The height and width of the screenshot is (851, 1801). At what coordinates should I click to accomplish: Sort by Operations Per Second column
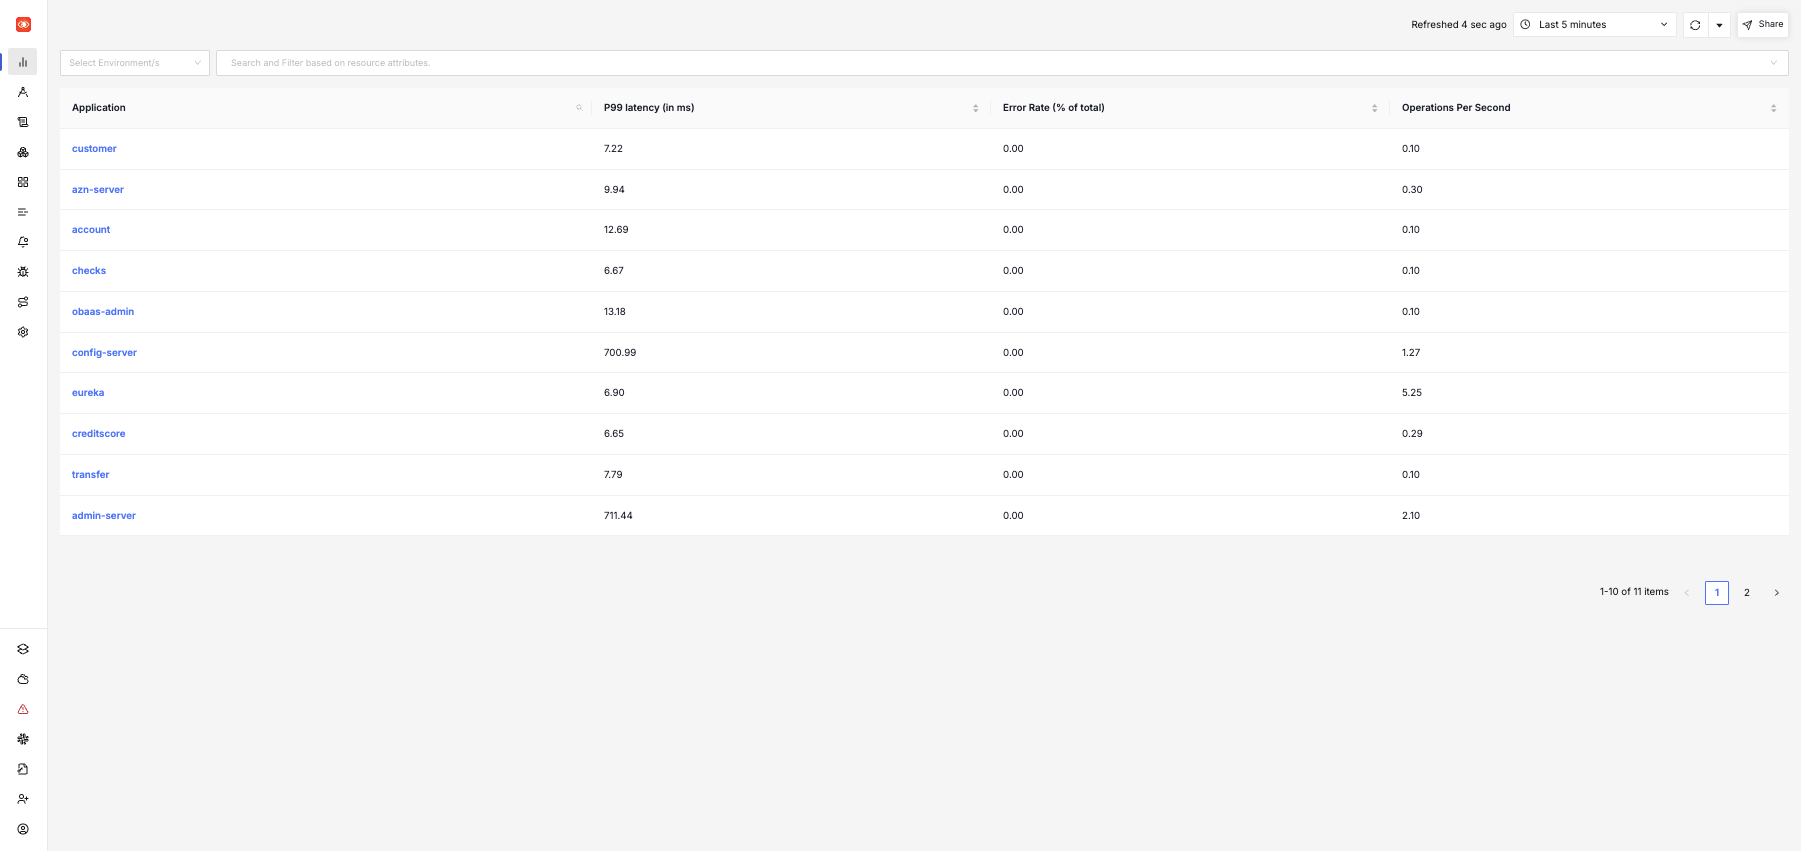click(1773, 108)
